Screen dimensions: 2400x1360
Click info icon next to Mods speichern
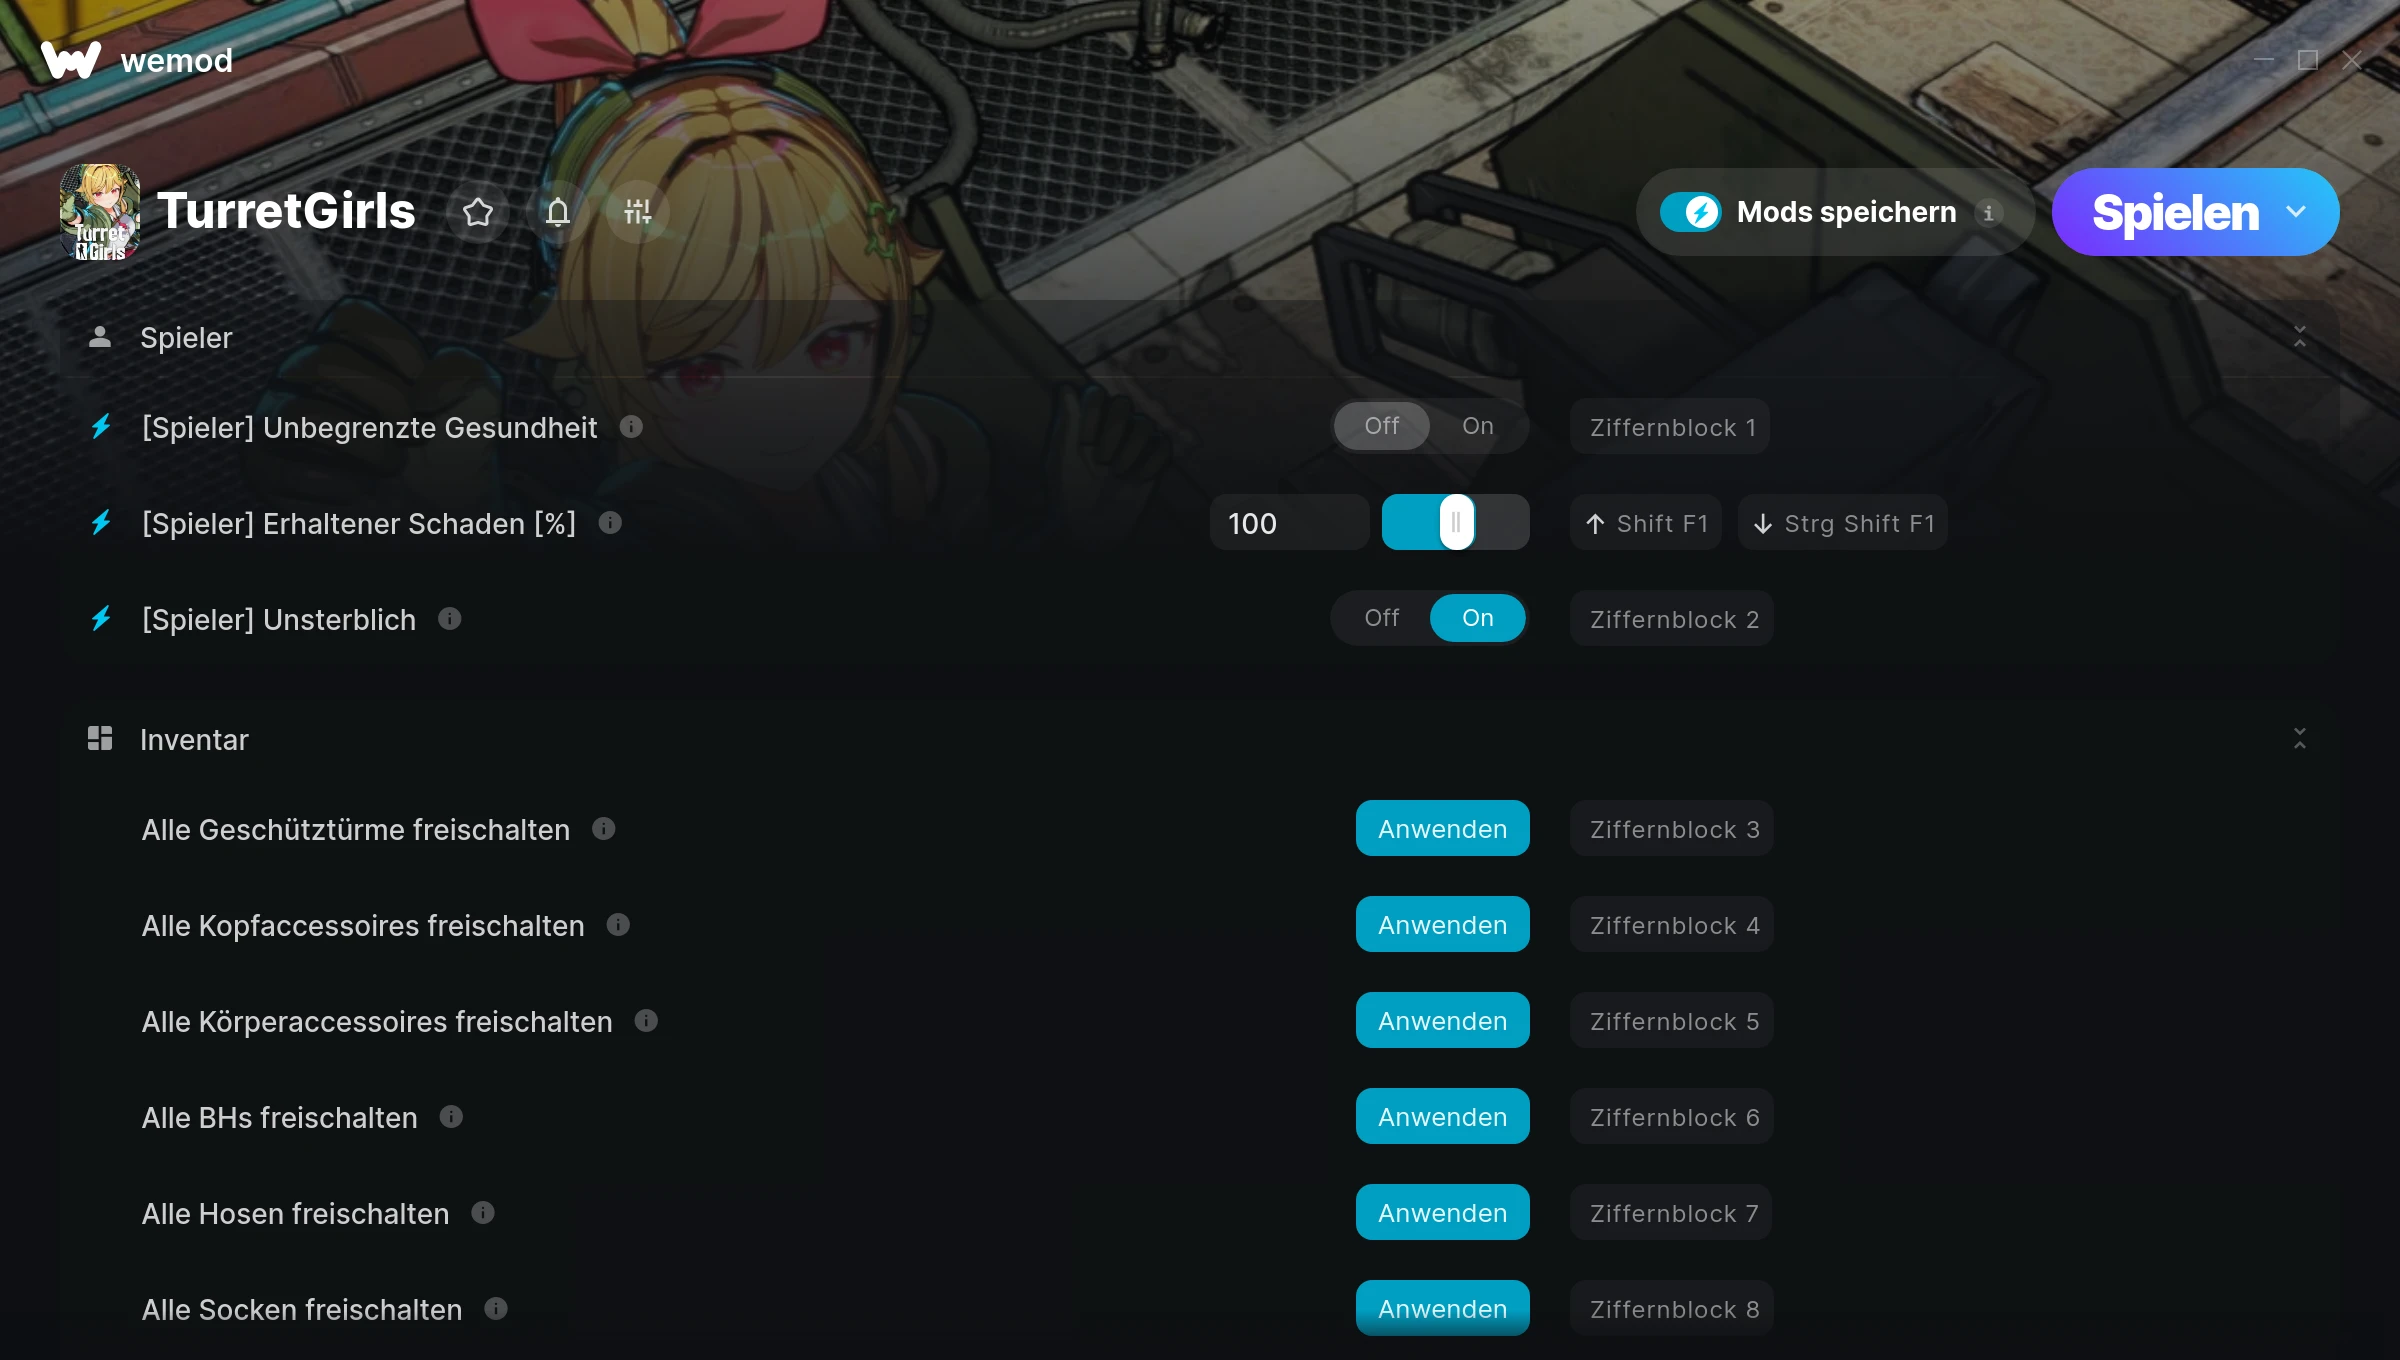(x=1988, y=212)
